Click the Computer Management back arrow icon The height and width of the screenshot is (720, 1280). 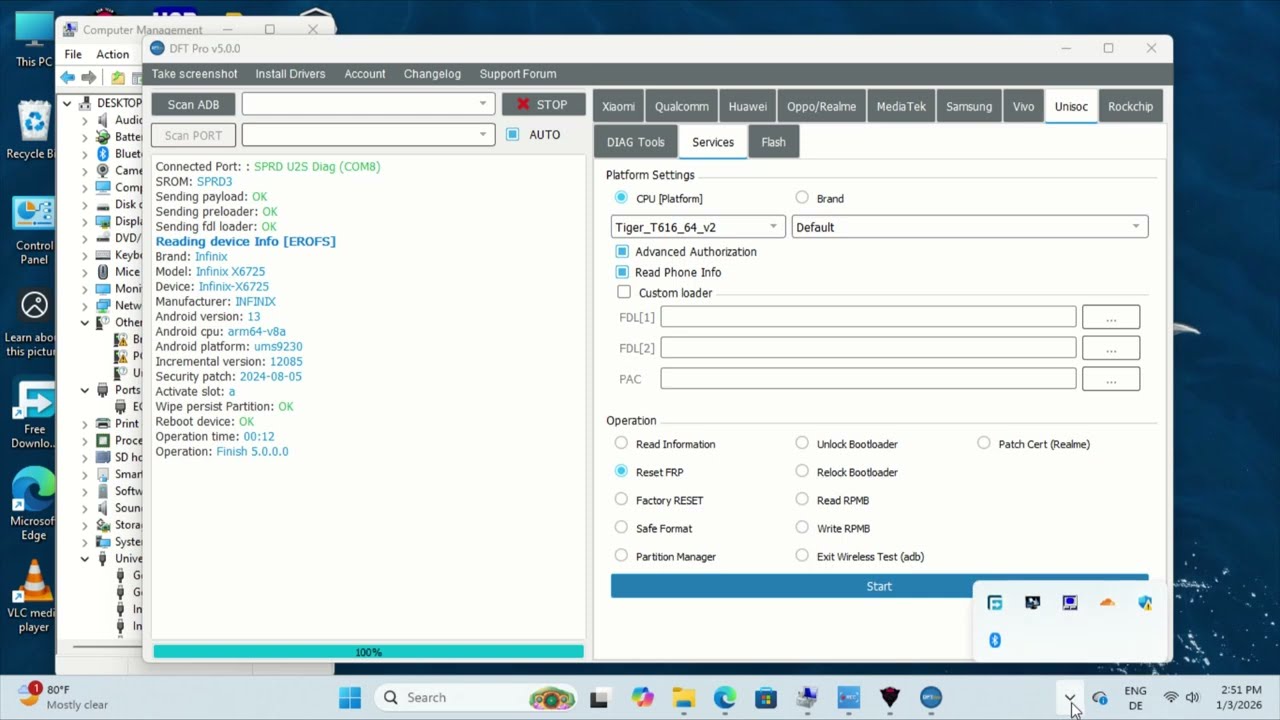[67, 77]
